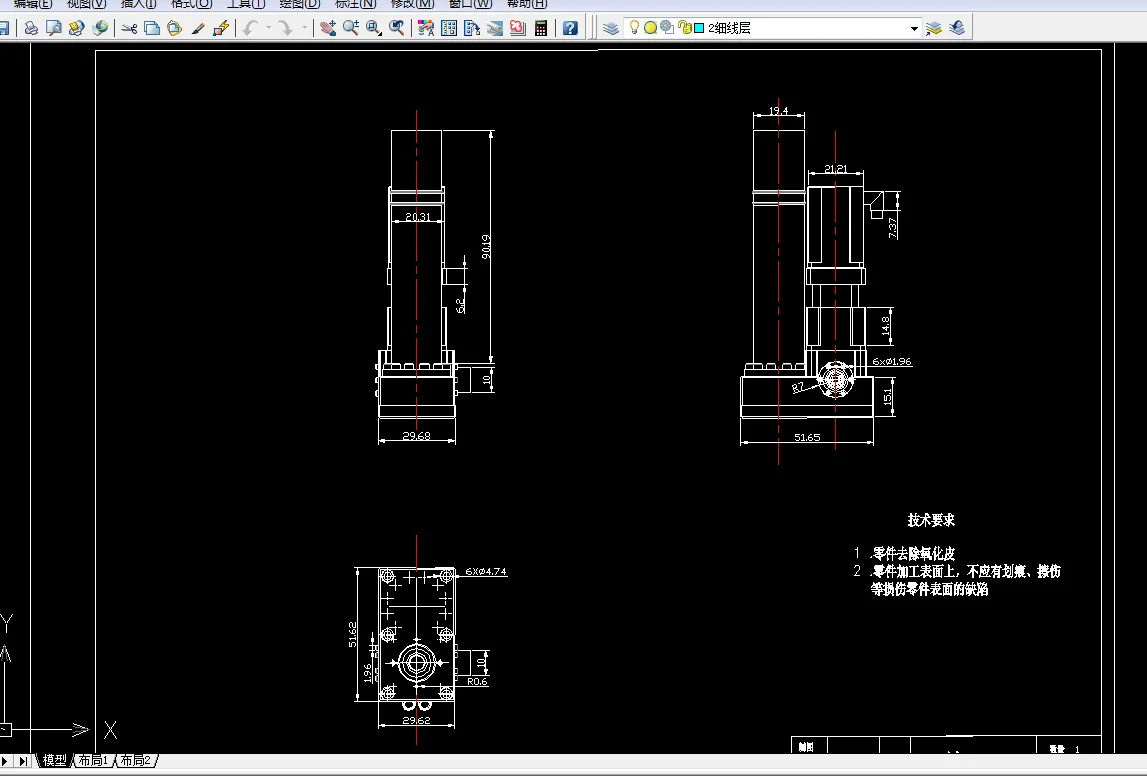Open the QuickCalc calculator icon
This screenshot has width=1147, height=776.
click(x=541, y=28)
